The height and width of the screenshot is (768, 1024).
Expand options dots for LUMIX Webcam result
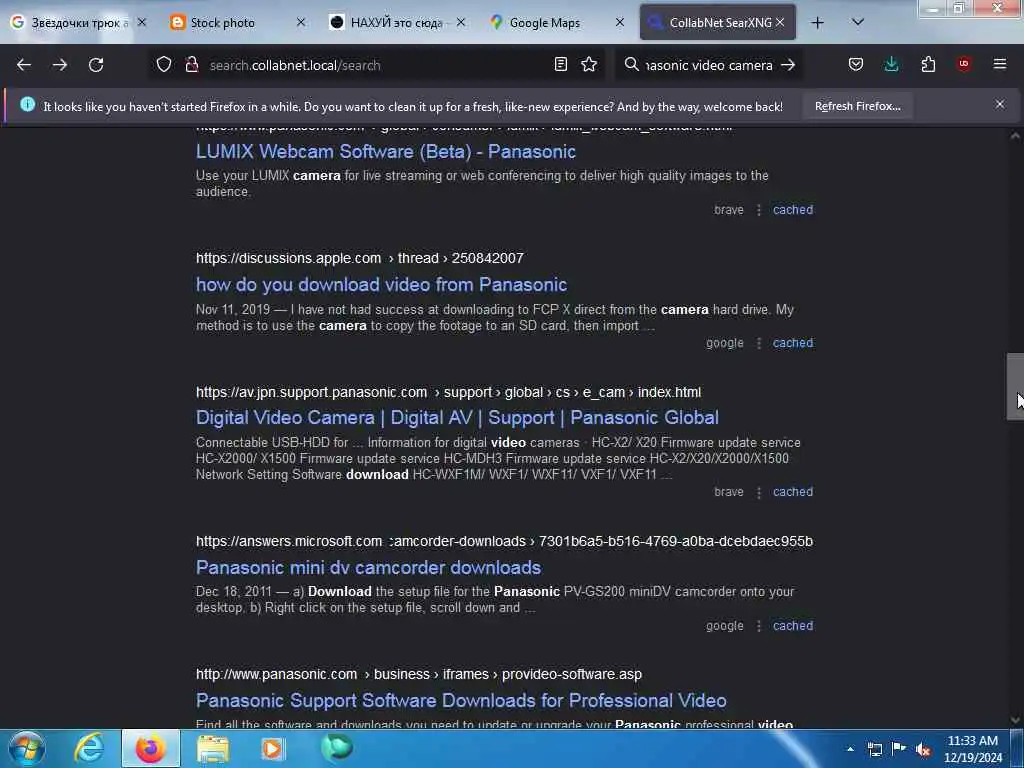758,210
